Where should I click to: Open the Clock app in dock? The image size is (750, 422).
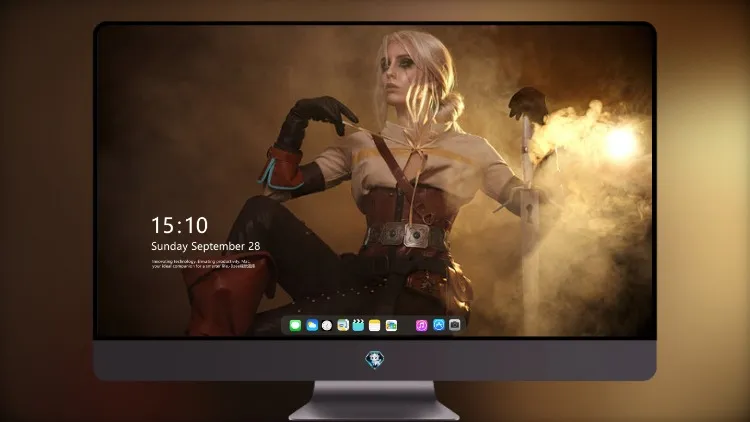[x=327, y=325]
